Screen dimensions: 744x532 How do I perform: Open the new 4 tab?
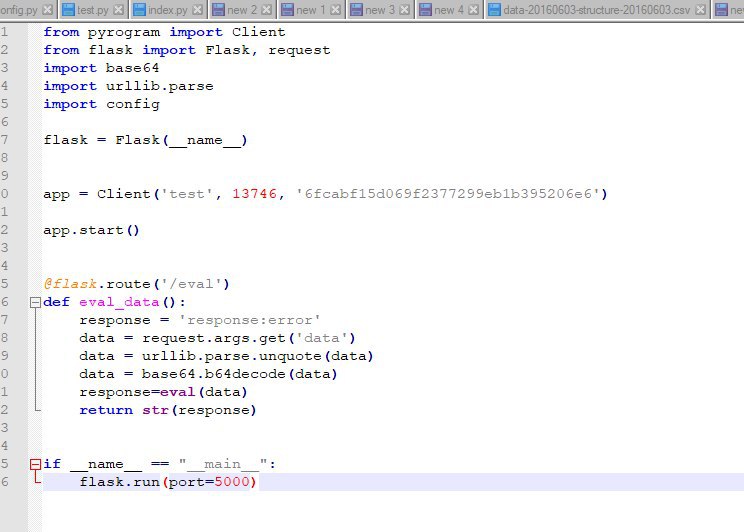[448, 9]
